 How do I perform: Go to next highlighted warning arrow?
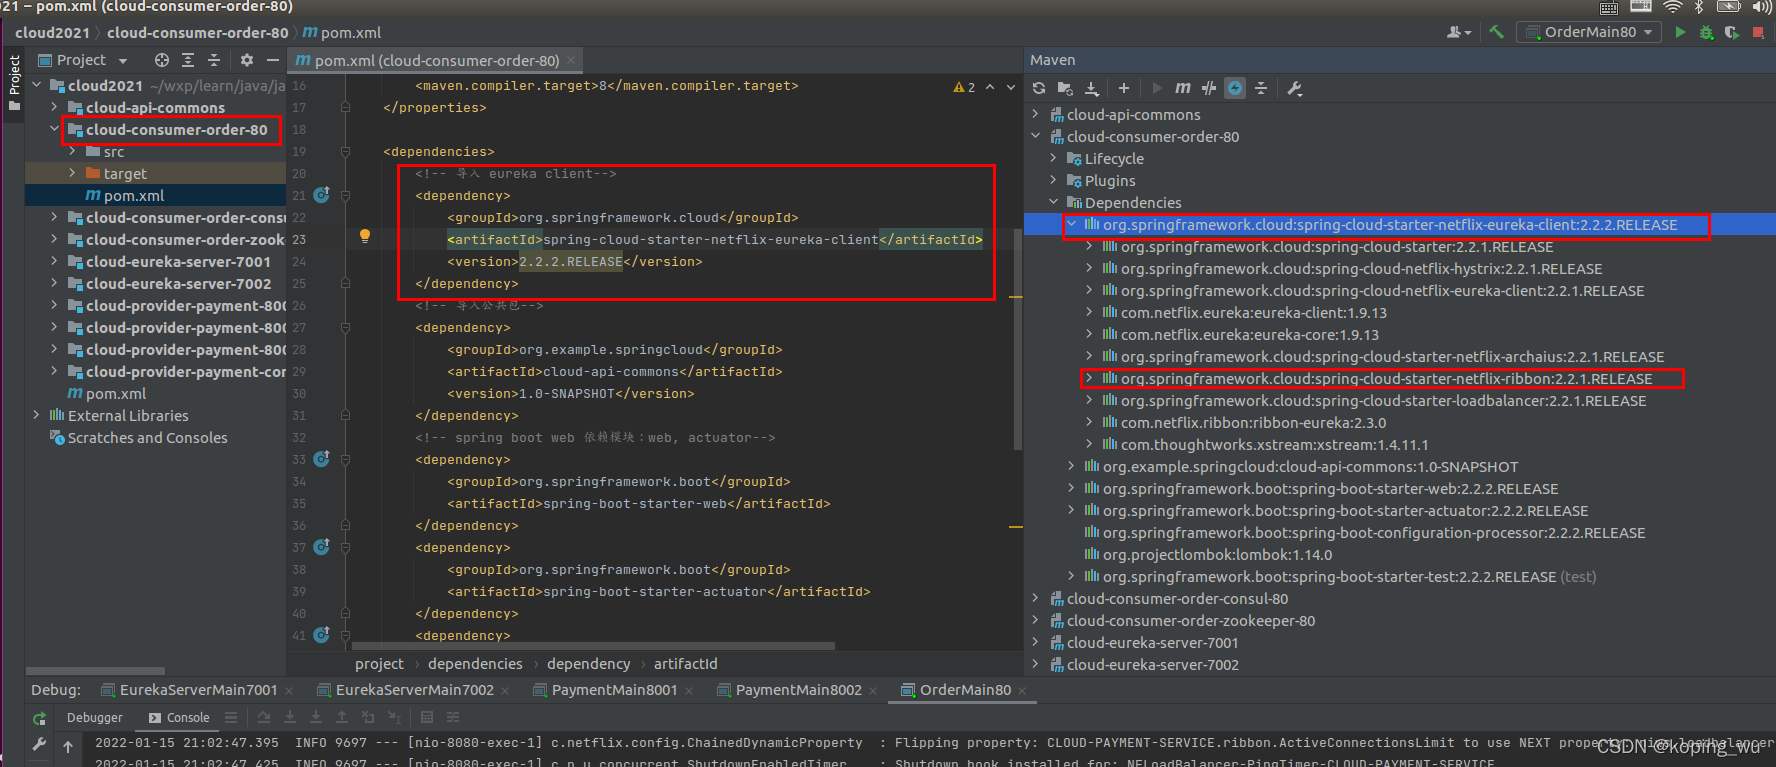(1011, 87)
